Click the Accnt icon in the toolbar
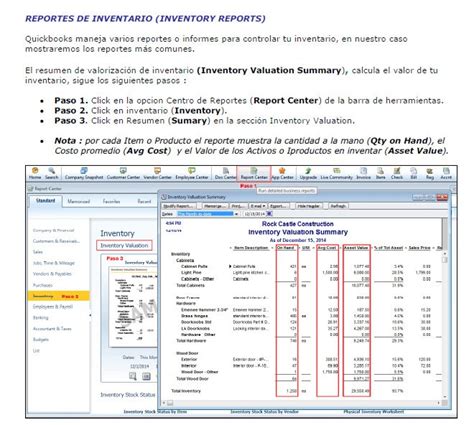 tap(446, 173)
